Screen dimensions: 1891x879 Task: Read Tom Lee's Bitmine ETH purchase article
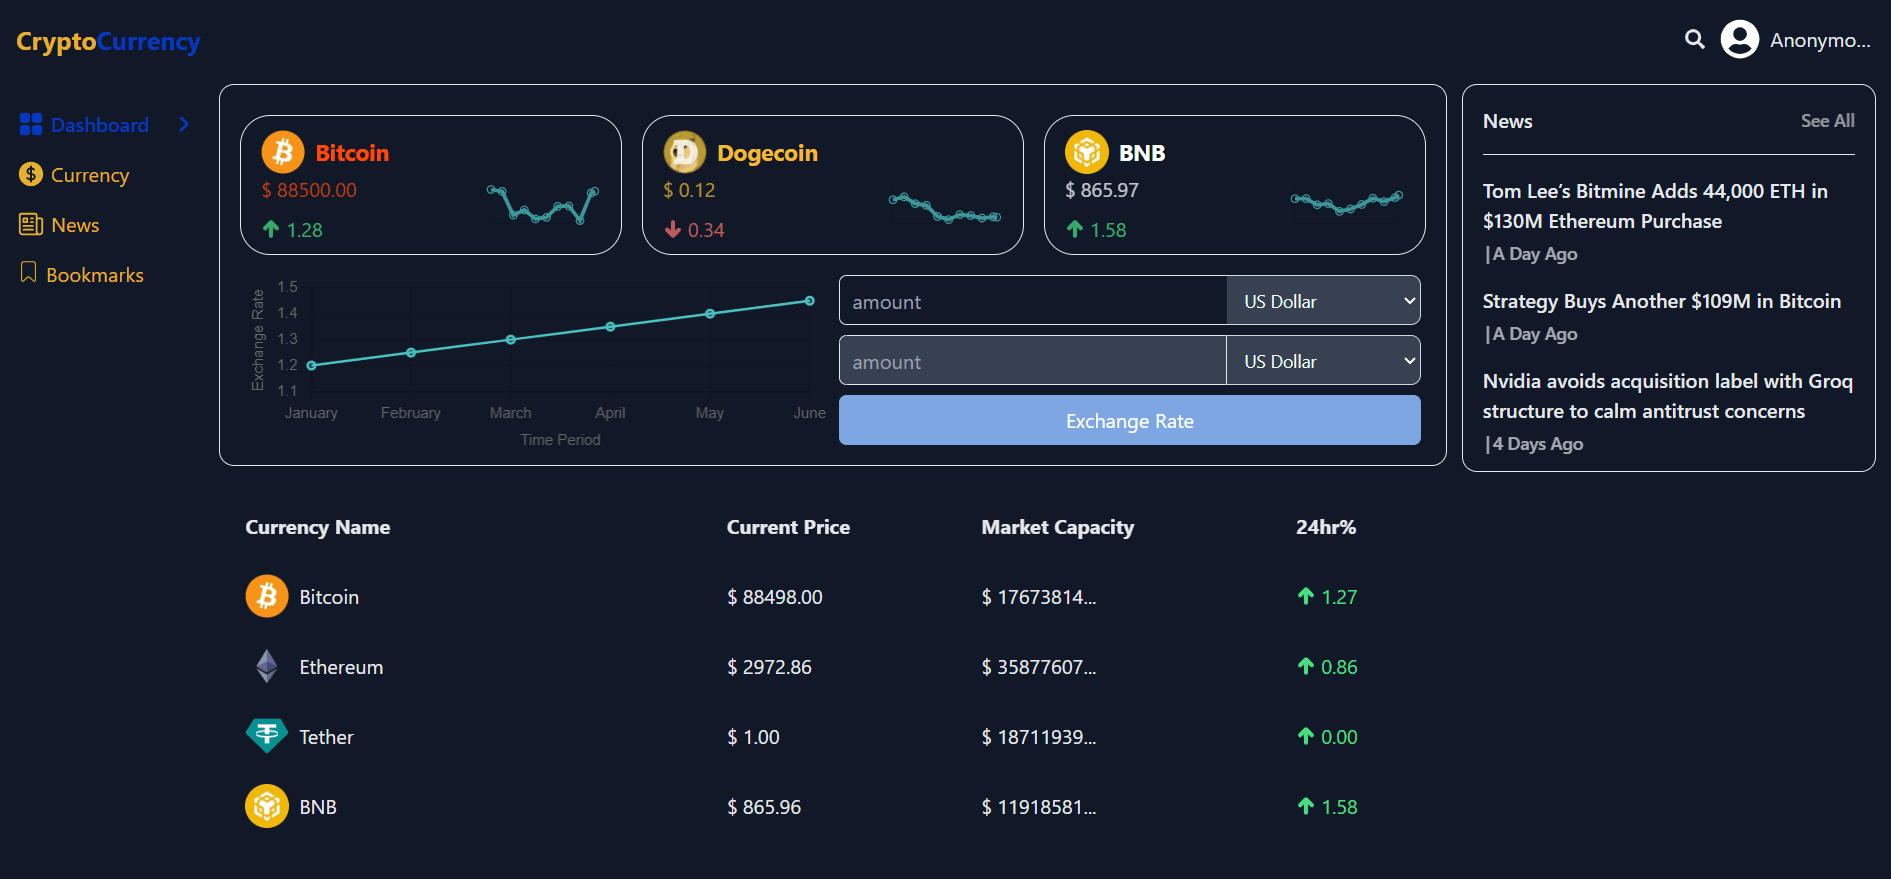1654,206
